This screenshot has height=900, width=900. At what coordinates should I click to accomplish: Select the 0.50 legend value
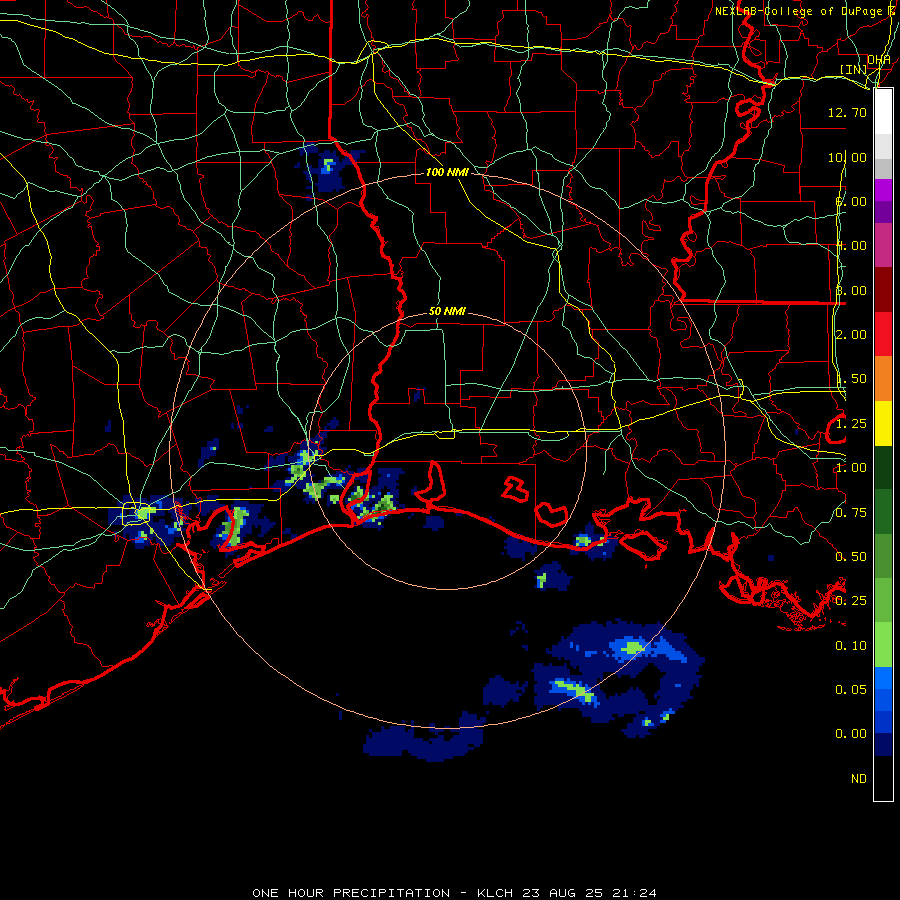click(851, 557)
